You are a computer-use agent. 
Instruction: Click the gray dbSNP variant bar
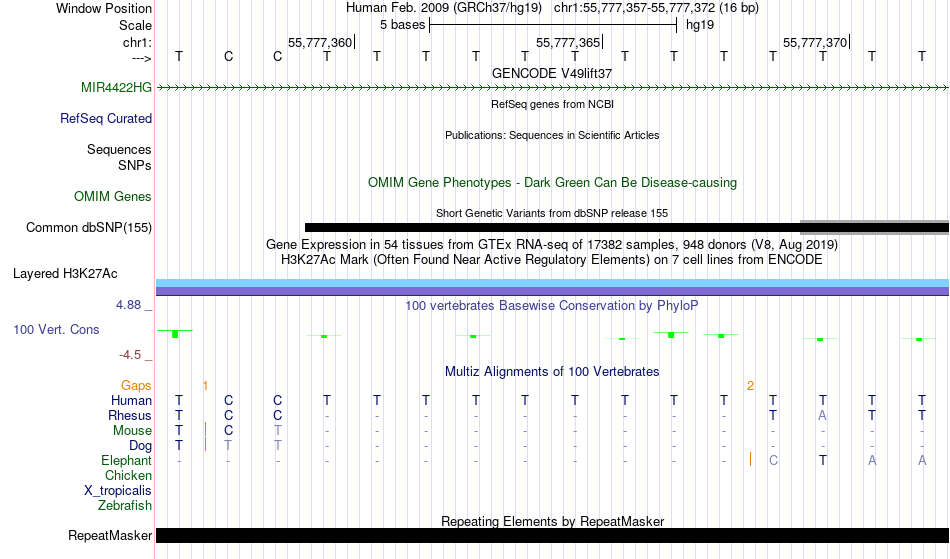874,227
